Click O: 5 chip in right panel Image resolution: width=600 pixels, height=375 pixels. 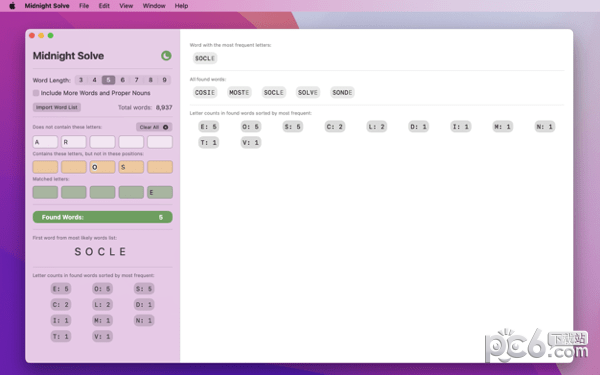251,127
